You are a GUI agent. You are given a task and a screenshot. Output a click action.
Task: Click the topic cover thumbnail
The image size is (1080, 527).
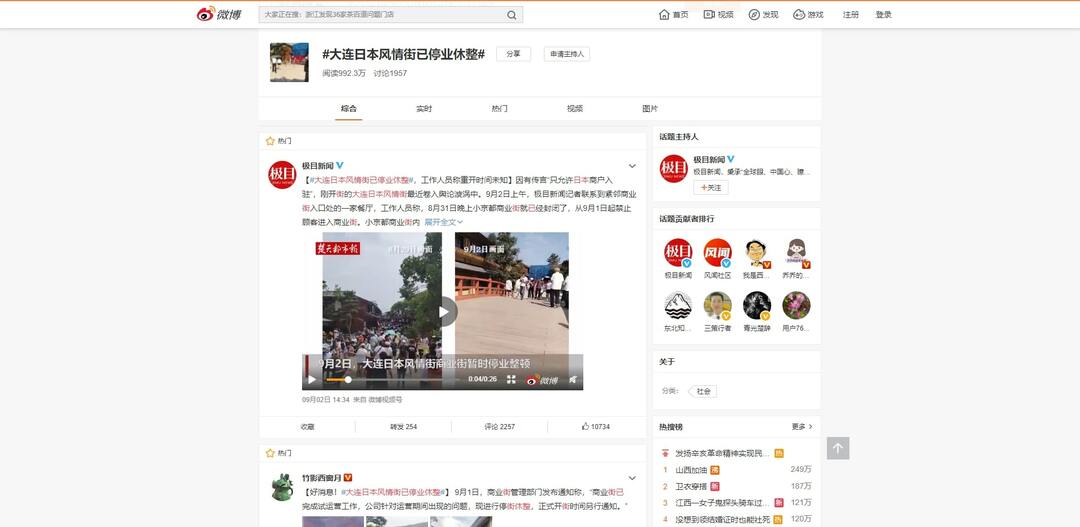click(289, 62)
